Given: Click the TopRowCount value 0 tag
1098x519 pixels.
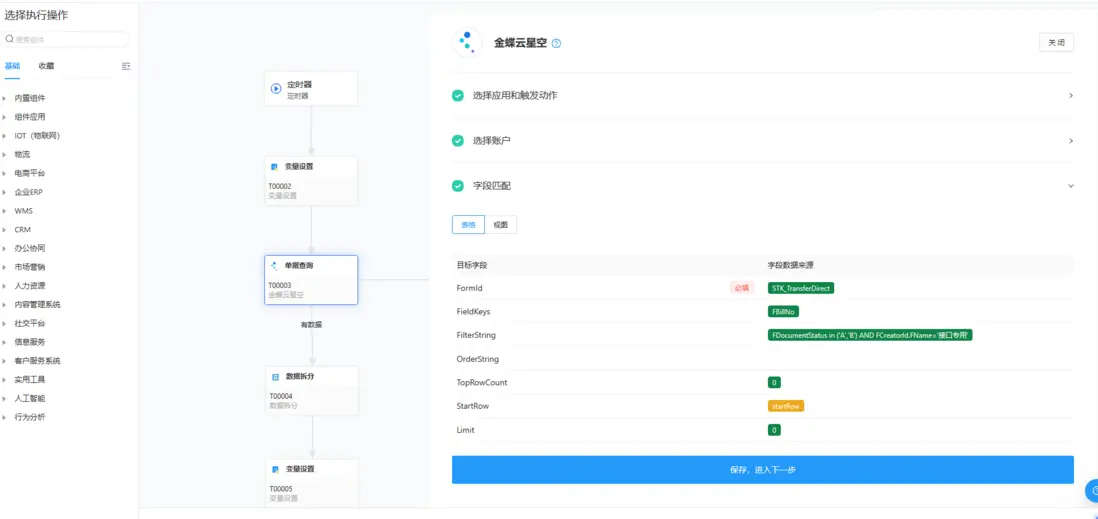Looking at the screenshot, I should [774, 382].
